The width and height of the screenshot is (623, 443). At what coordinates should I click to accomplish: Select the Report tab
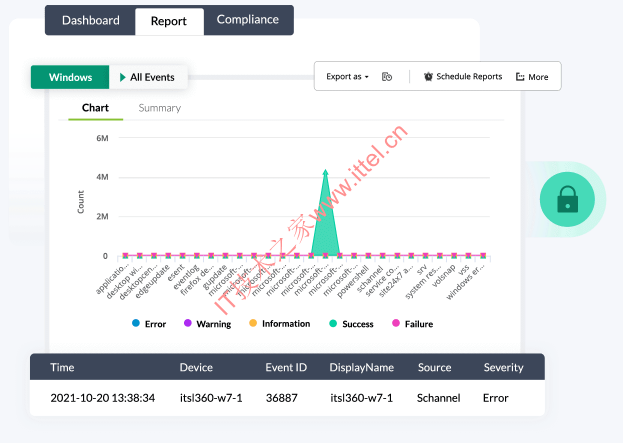pos(168,21)
